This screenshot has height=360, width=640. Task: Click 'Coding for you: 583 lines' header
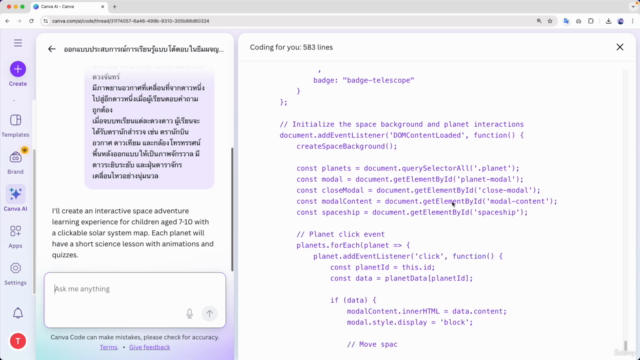click(x=291, y=47)
